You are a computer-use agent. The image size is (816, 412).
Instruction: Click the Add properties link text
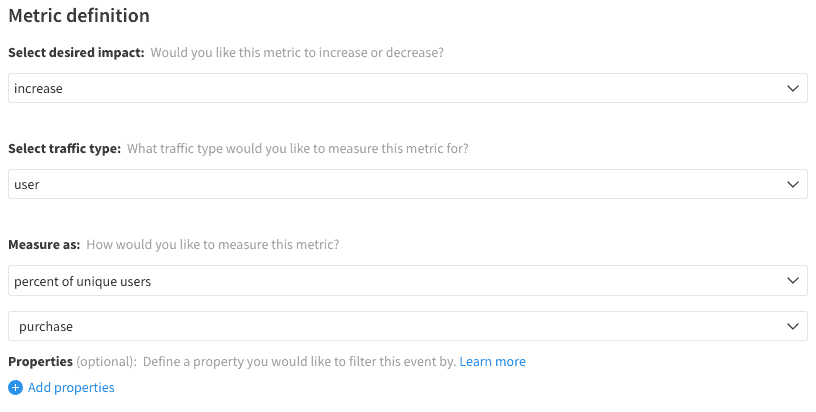pyautogui.click(x=71, y=388)
